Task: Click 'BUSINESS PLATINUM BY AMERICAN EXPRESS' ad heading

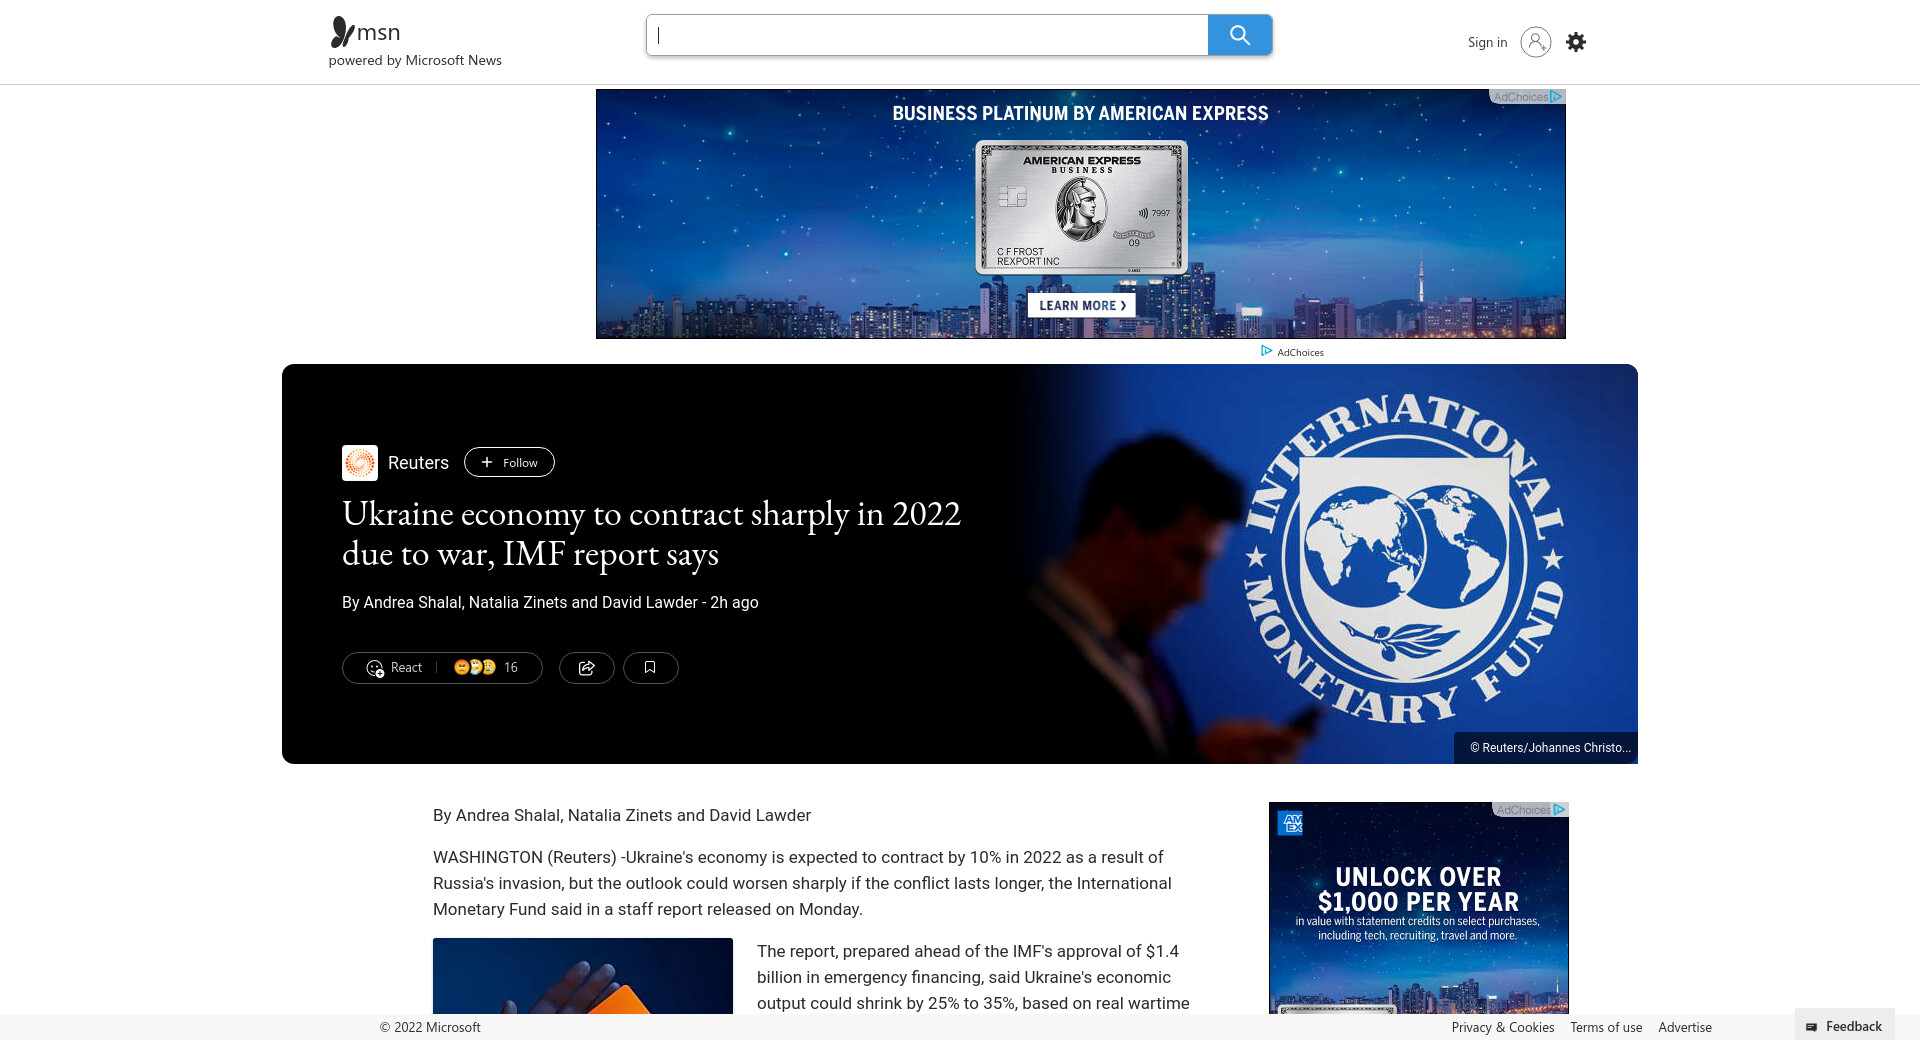Action: pos(1080,114)
